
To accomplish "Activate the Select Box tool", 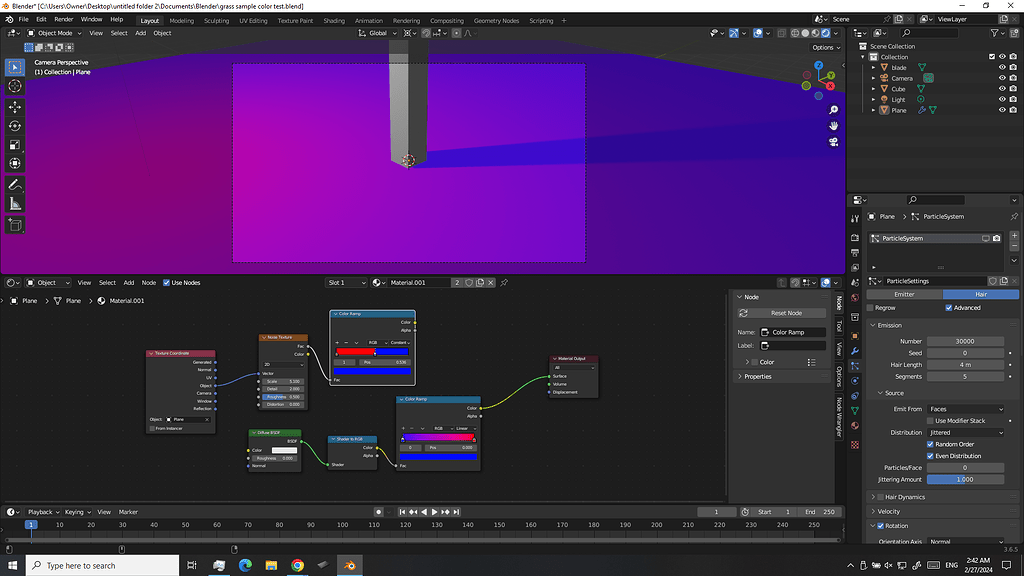I will coord(15,67).
